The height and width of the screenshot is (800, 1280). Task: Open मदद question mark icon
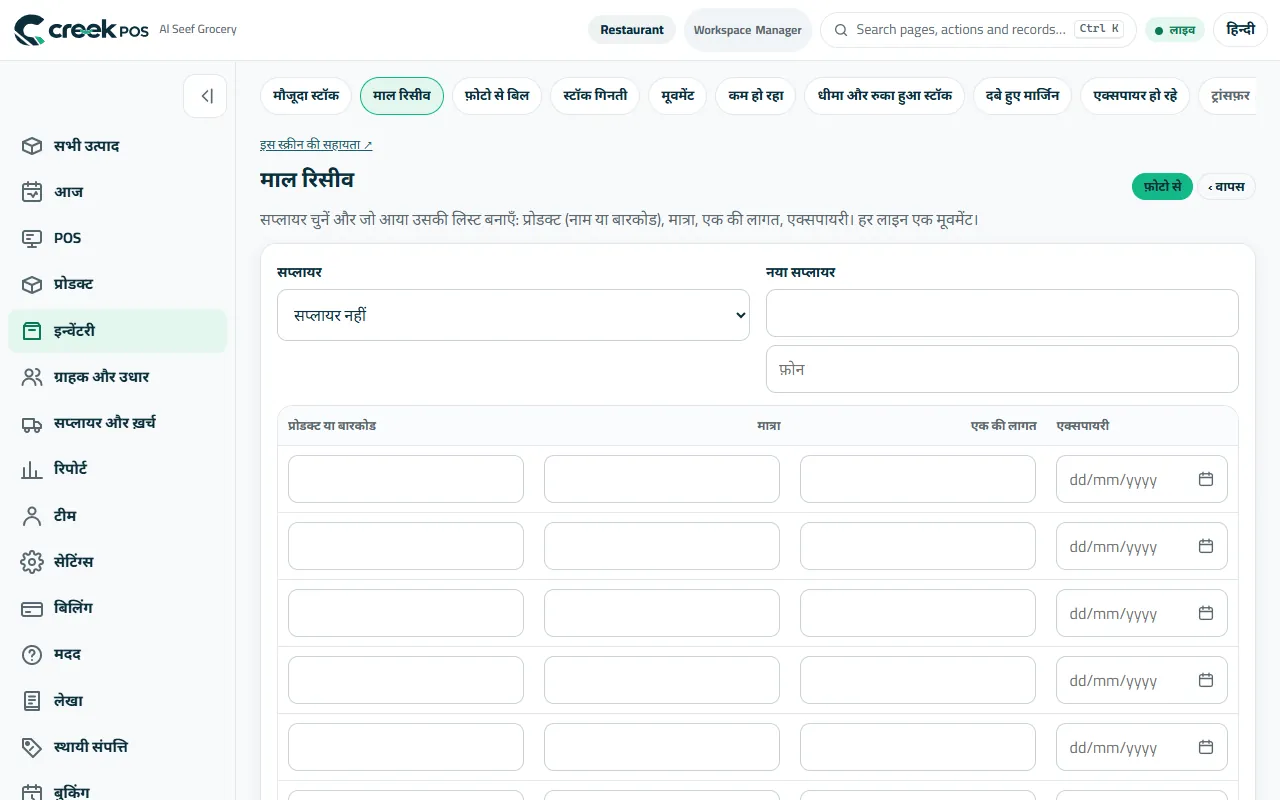coord(32,654)
